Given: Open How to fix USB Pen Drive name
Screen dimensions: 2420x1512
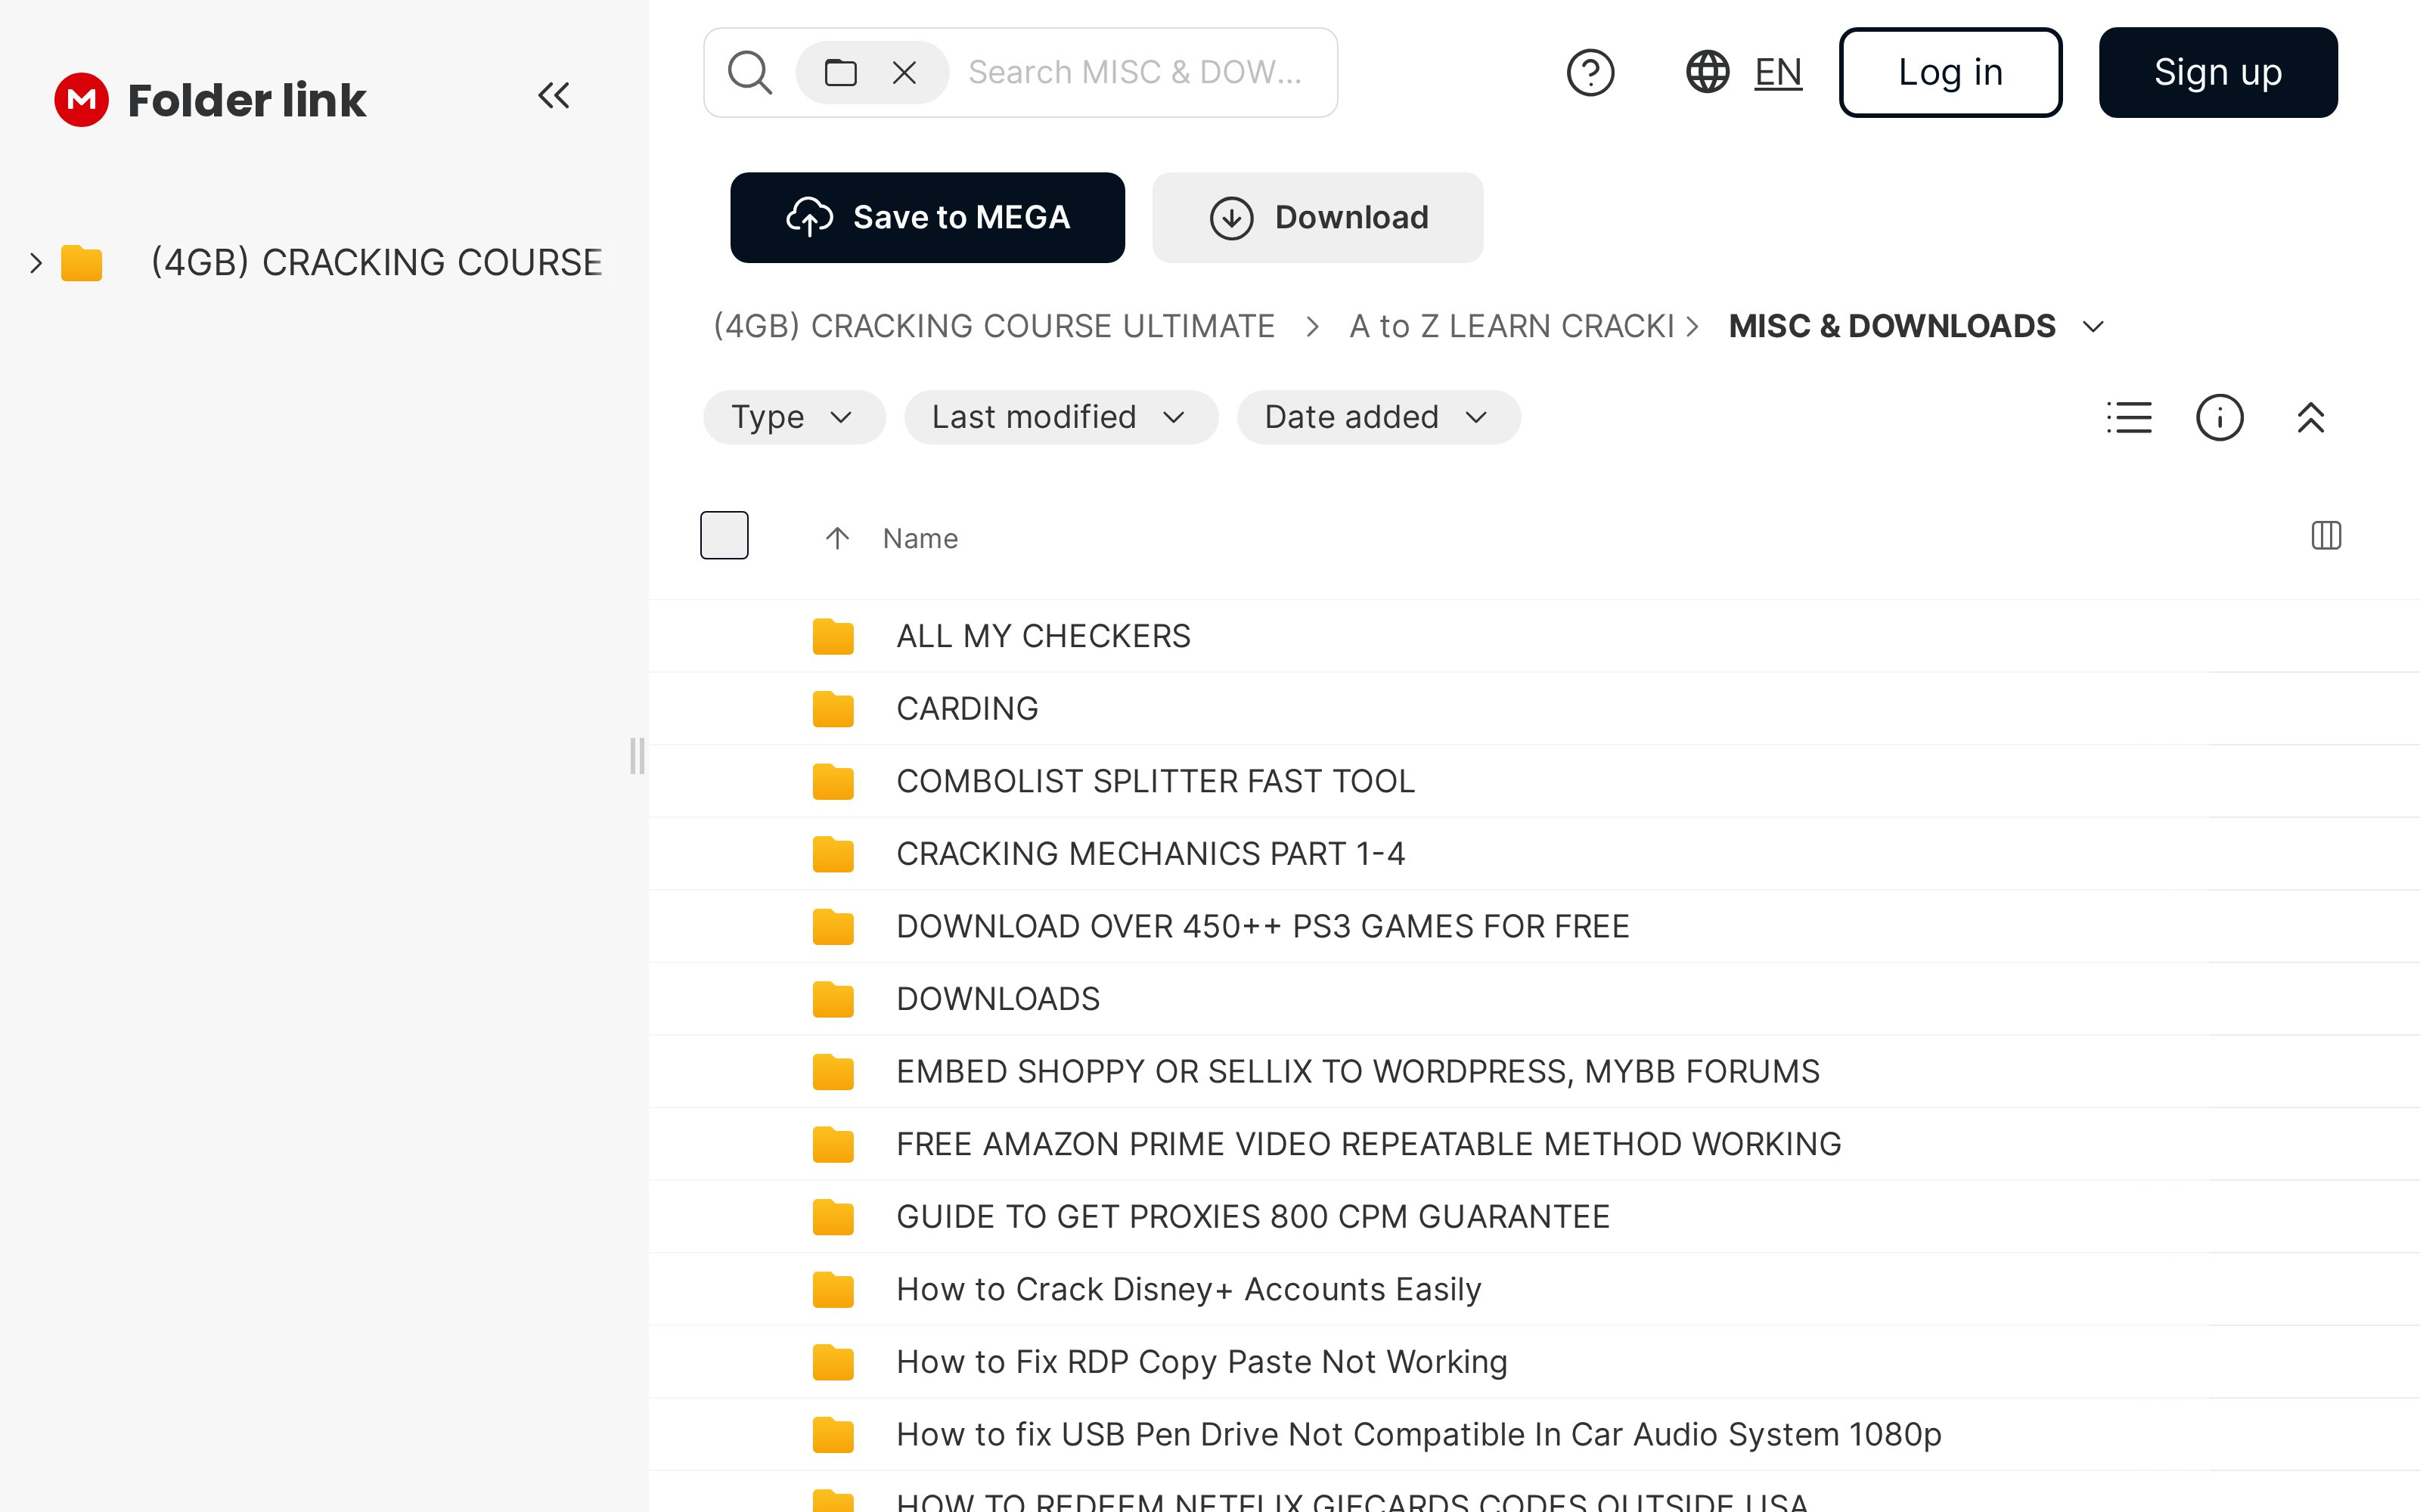Looking at the screenshot, I should pos(1418,1435).
